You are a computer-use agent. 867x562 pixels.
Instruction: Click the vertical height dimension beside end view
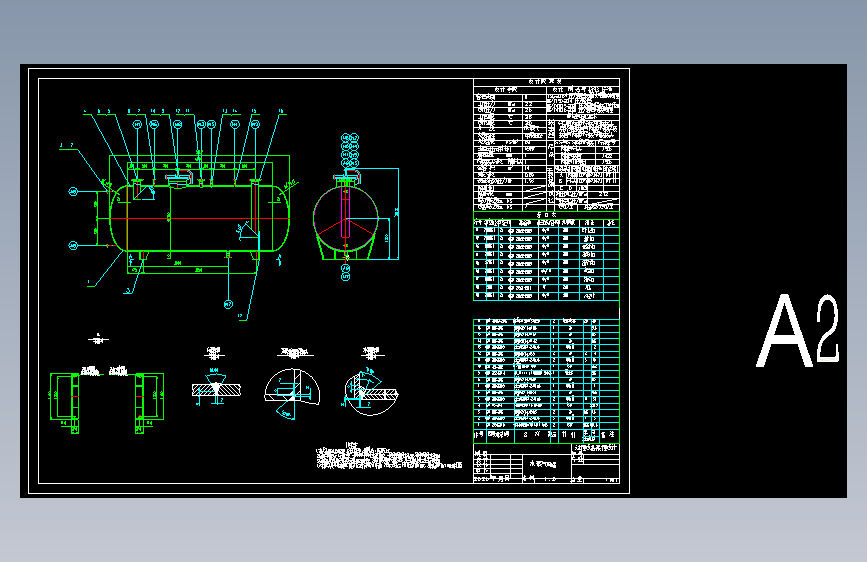tap(396, 213)
